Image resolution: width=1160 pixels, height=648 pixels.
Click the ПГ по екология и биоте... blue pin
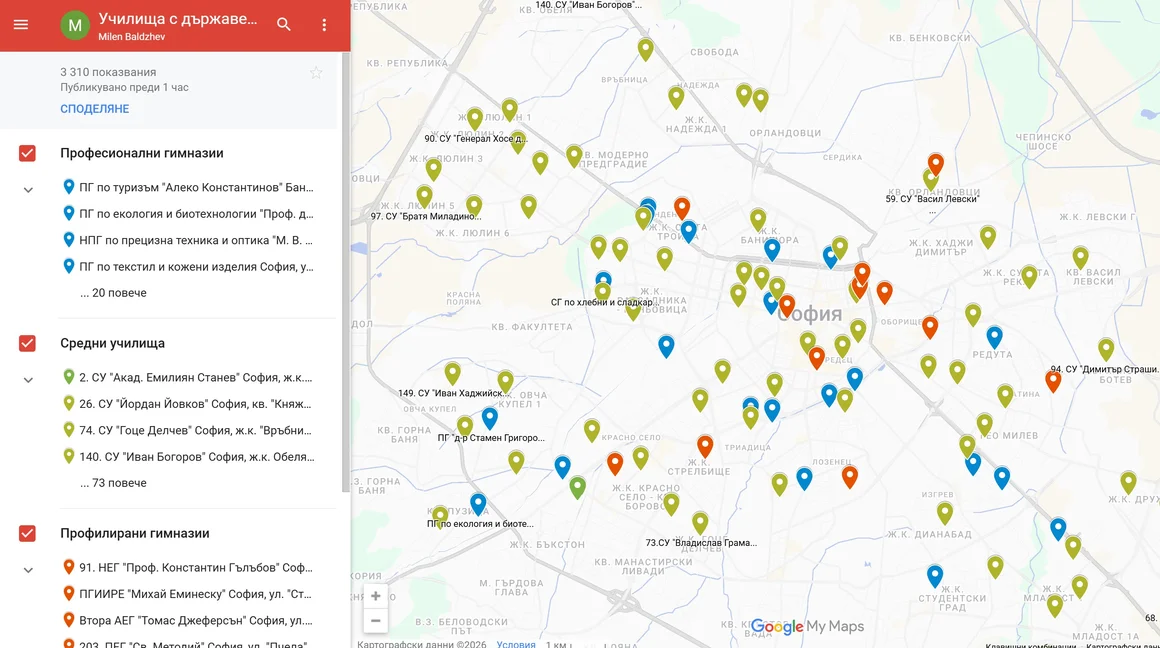click(478, 504)
